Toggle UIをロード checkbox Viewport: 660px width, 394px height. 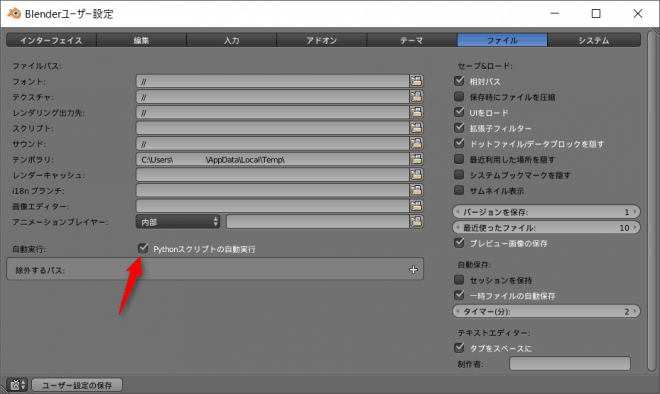[459, 112]
